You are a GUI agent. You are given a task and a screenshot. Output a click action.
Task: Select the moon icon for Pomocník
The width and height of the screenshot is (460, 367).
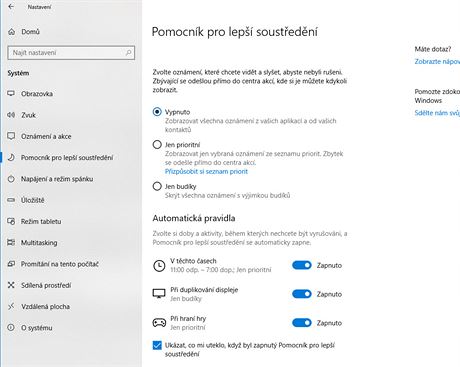pyautogui.click(x=11, y=157)
